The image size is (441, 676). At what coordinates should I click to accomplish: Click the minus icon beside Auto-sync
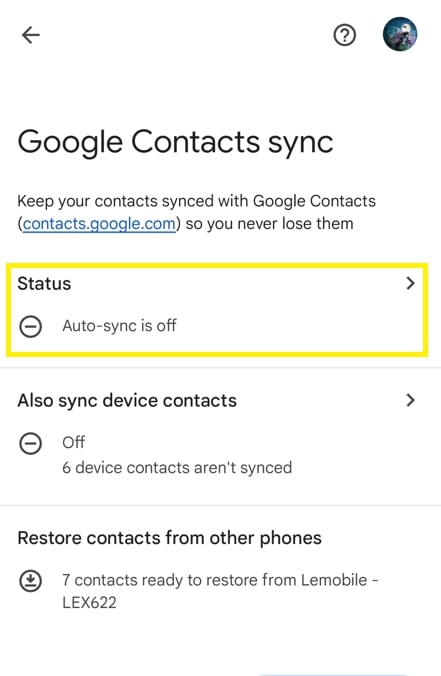31,326
